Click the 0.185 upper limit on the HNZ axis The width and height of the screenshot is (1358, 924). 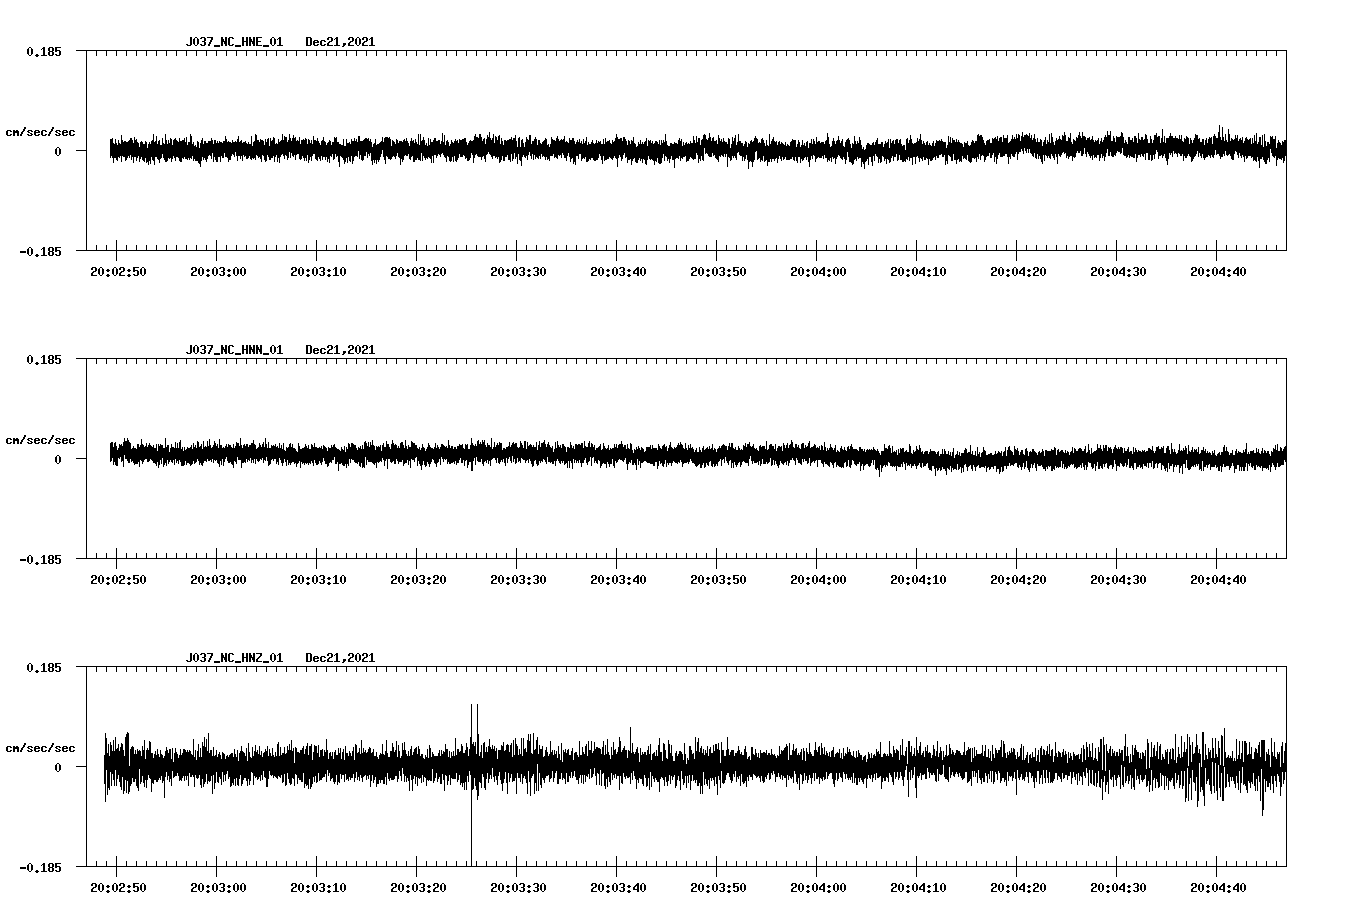[x=43, y=667]
